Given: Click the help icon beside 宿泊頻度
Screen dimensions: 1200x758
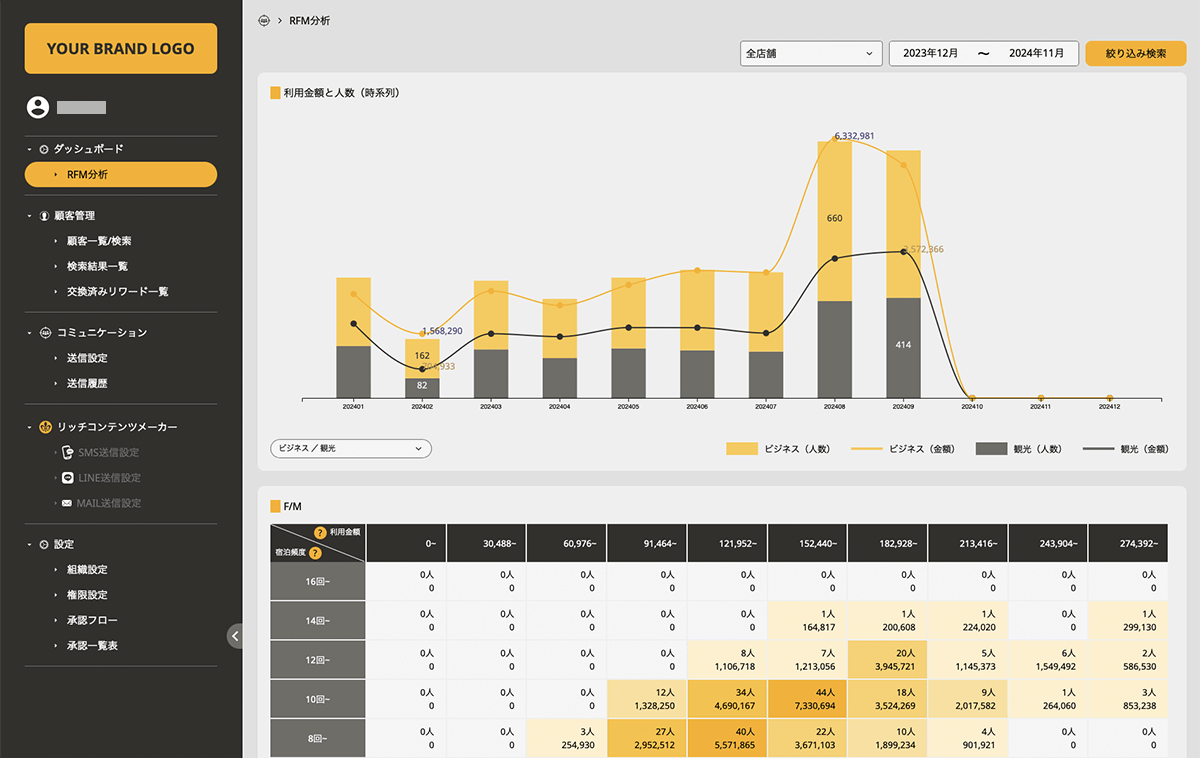Looking at the screenshot, I should click(x=315, y=553).
